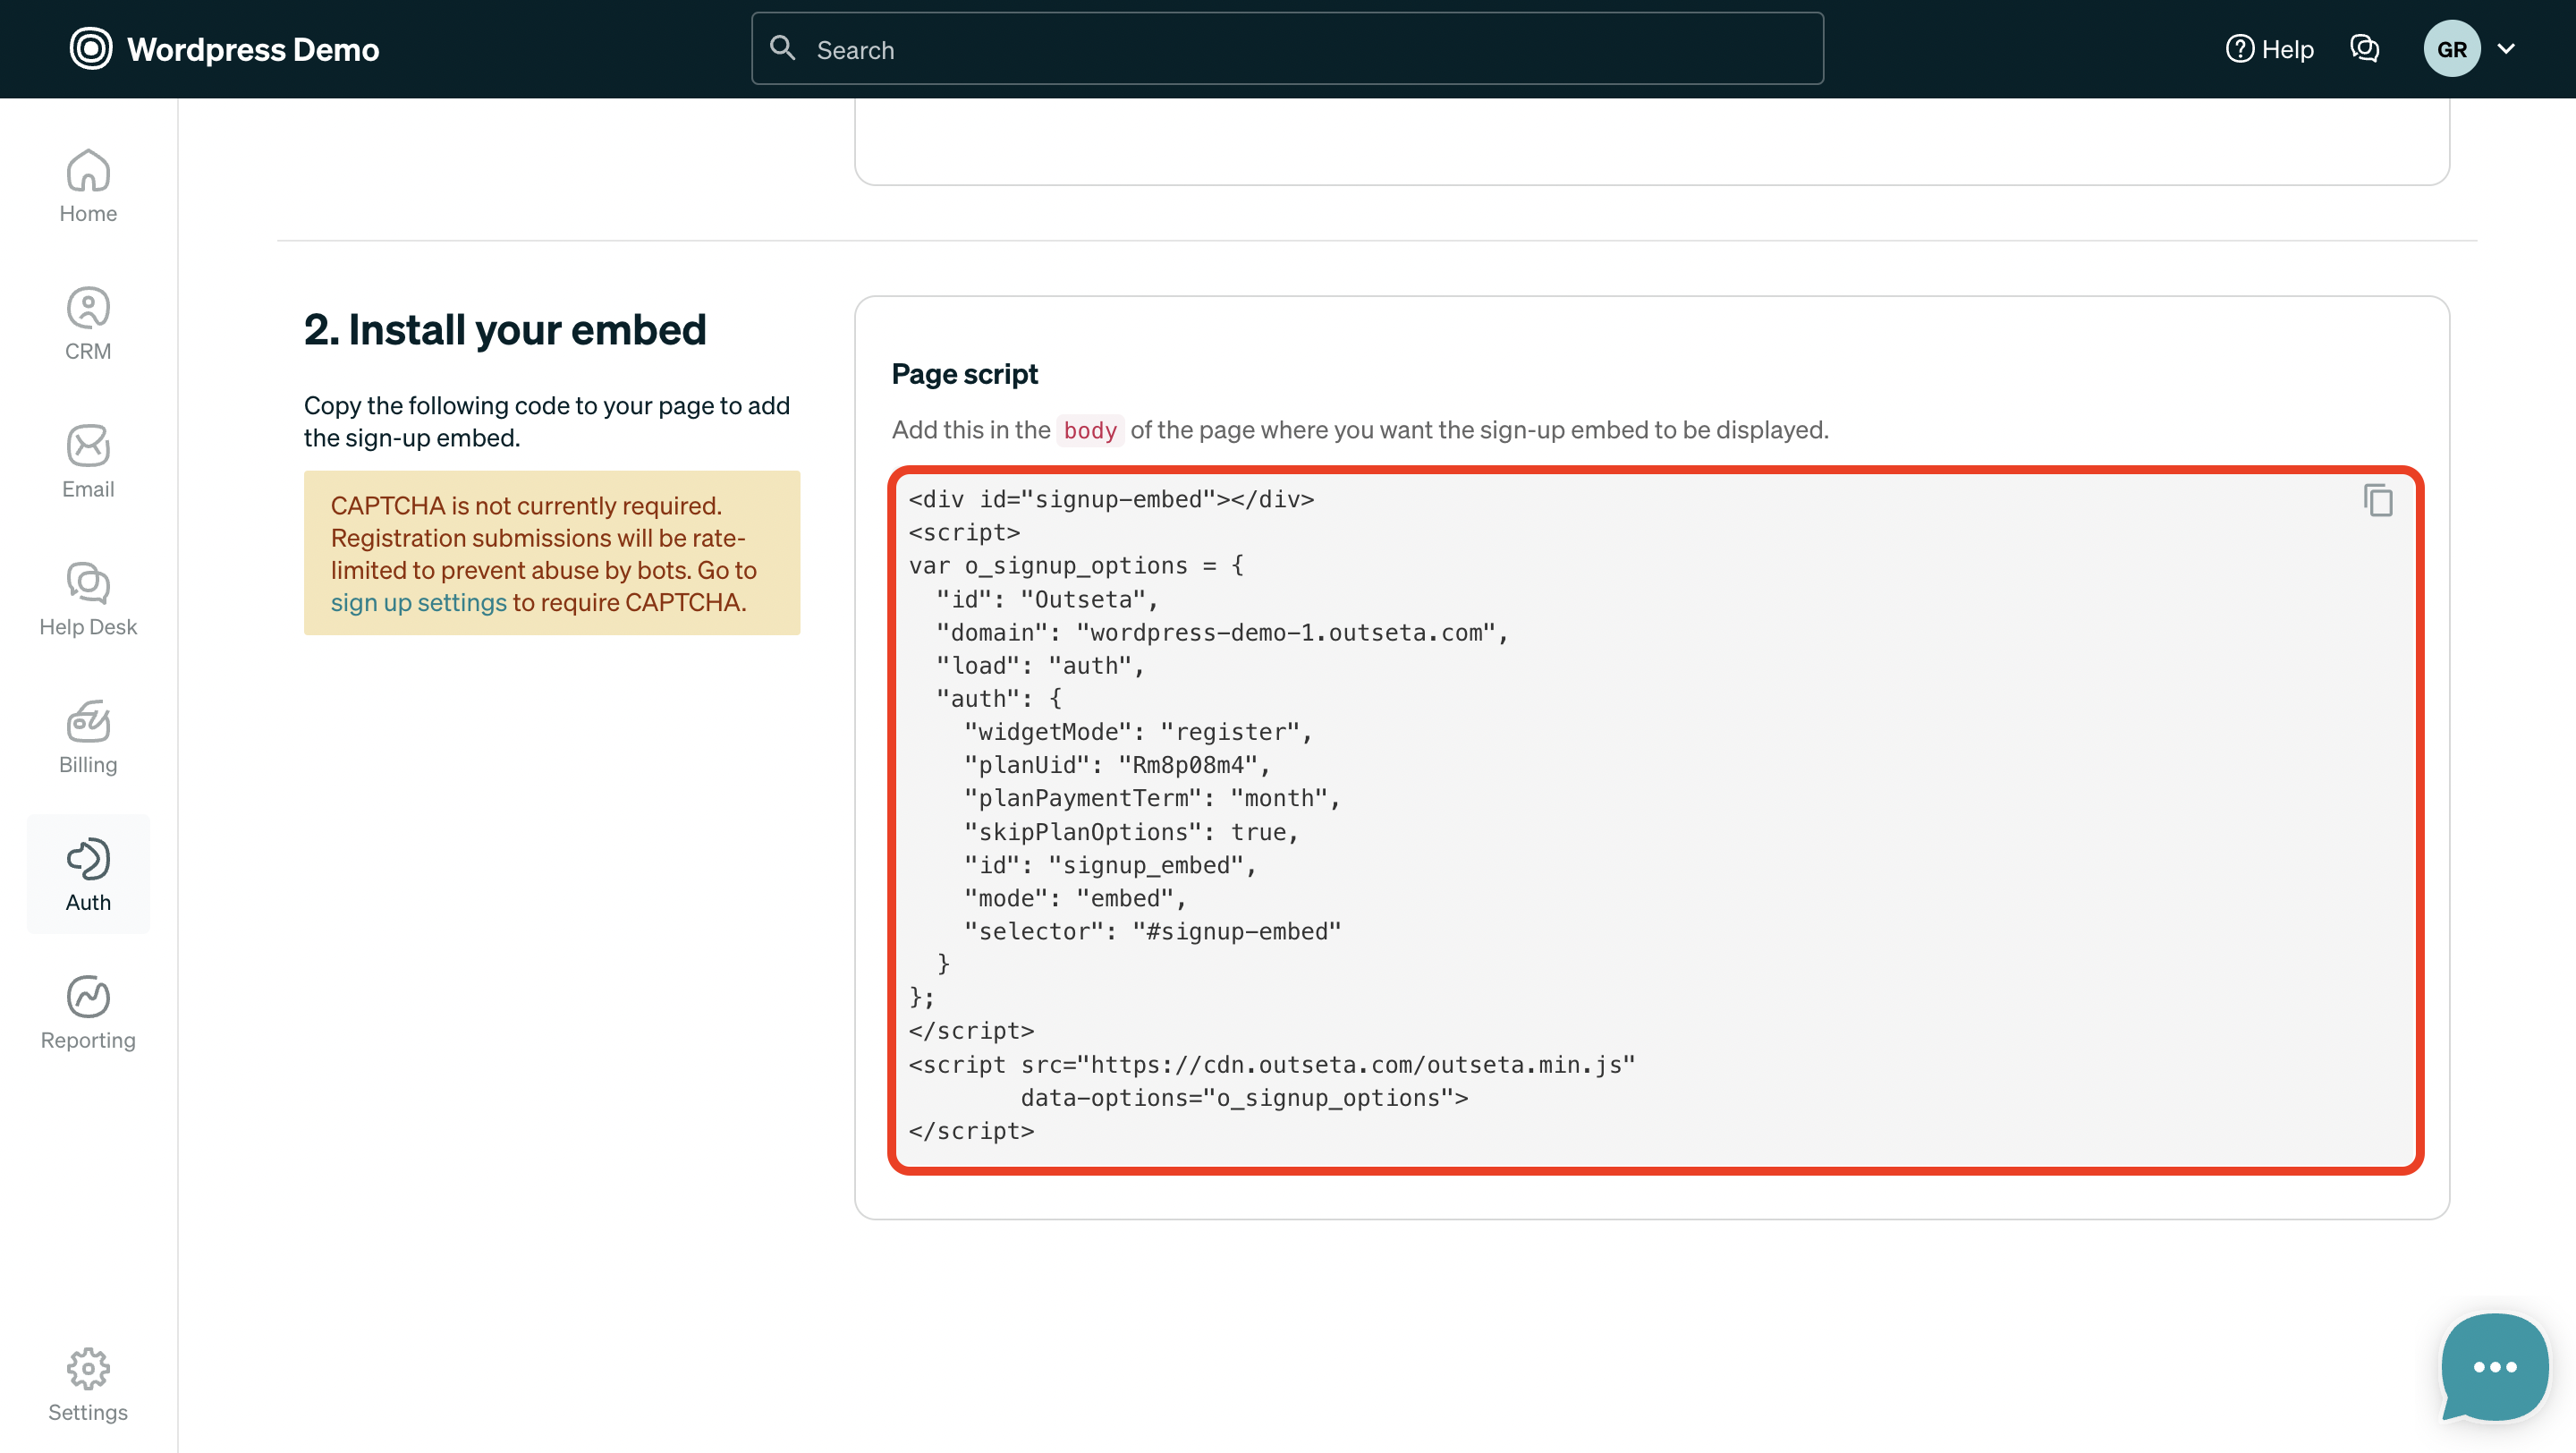Open the Home sidebar section
2576x1453 pixels.
pos(88,186)
